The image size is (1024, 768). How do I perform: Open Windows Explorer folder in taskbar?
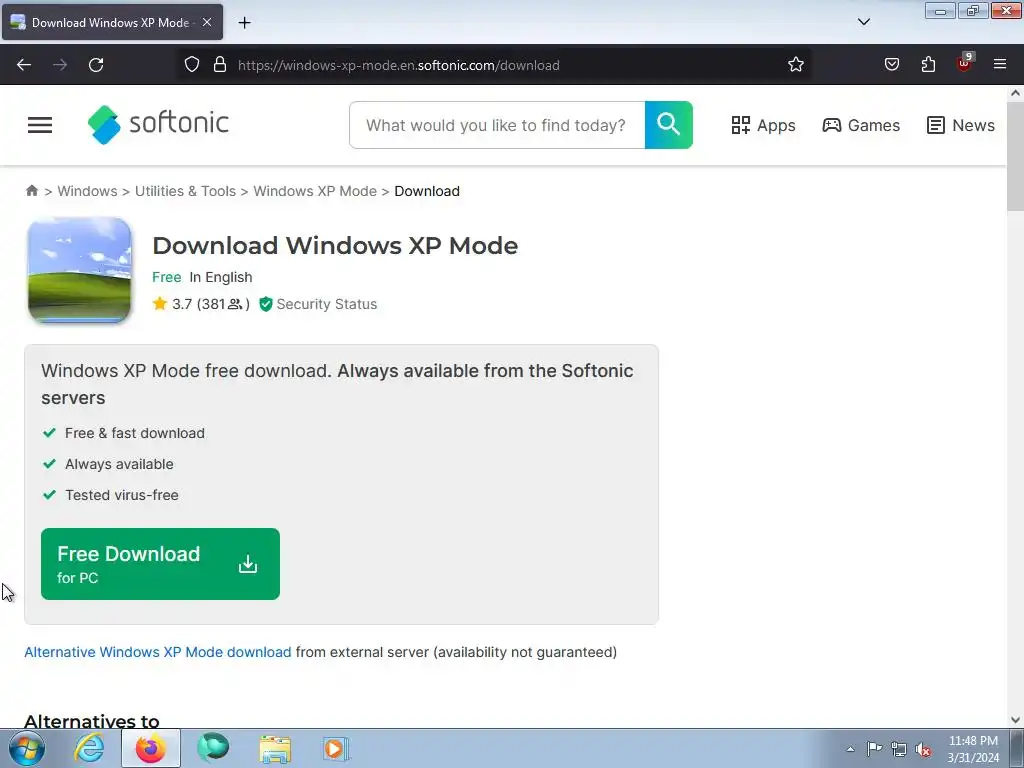click(x=275, y=749)
